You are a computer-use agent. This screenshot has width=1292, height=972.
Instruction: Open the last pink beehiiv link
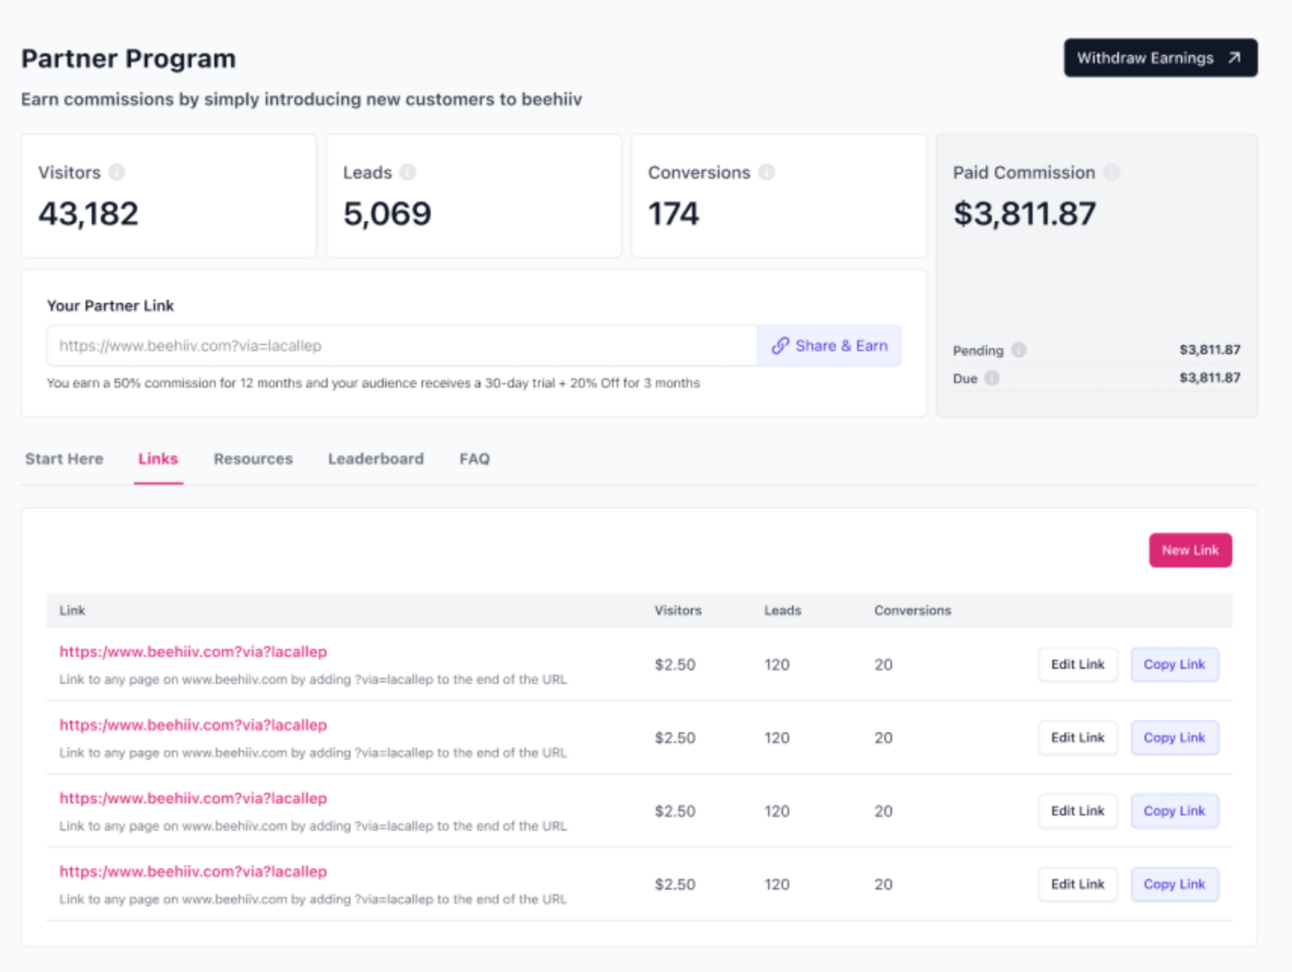(193, 872)
